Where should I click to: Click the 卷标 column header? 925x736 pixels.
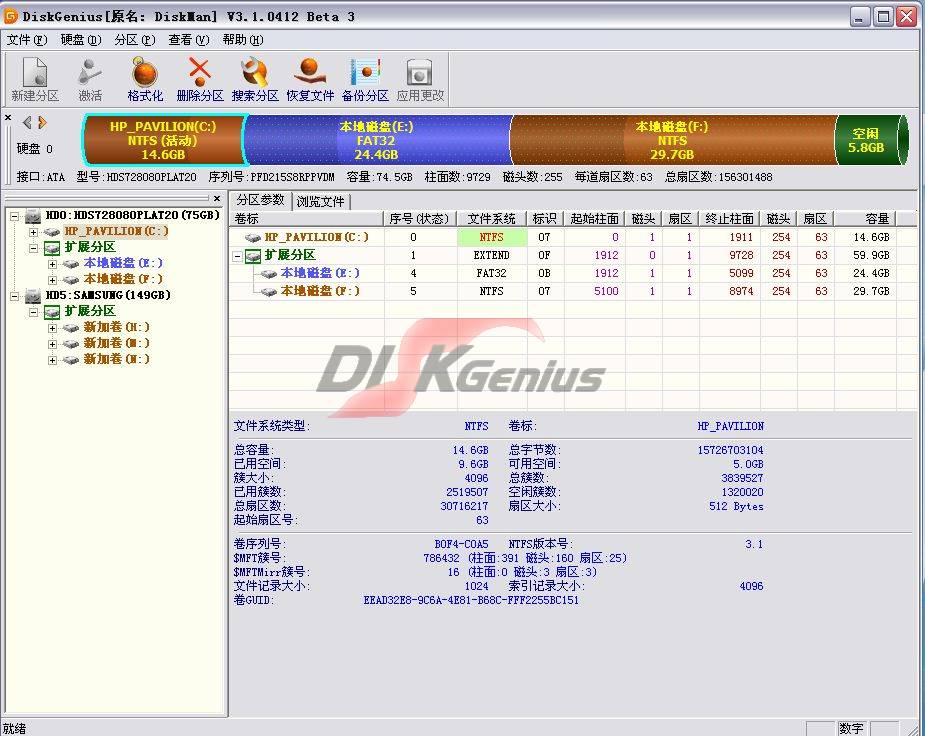pos(307,219)
